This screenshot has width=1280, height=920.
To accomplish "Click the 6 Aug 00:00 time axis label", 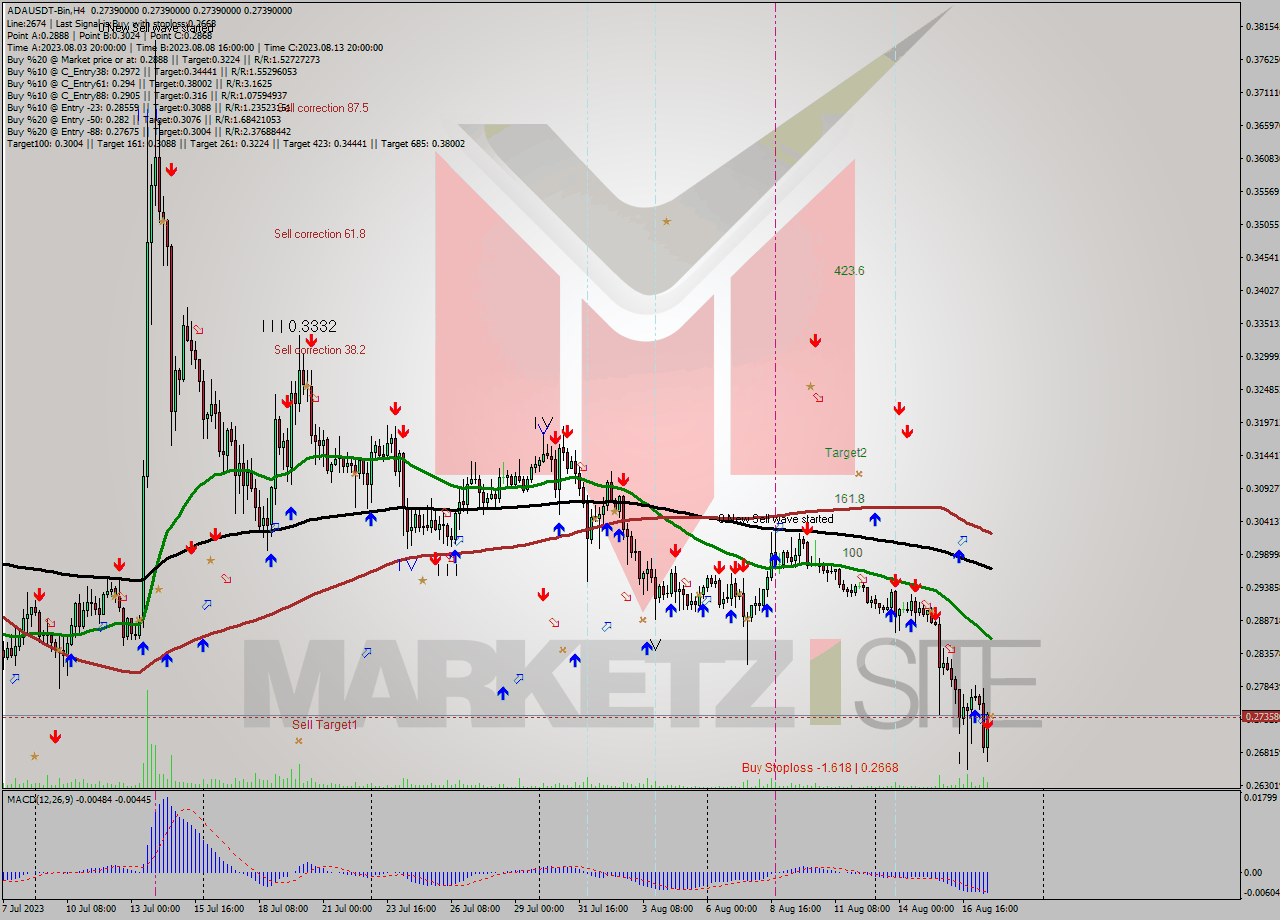I will [x=731, y=909].
